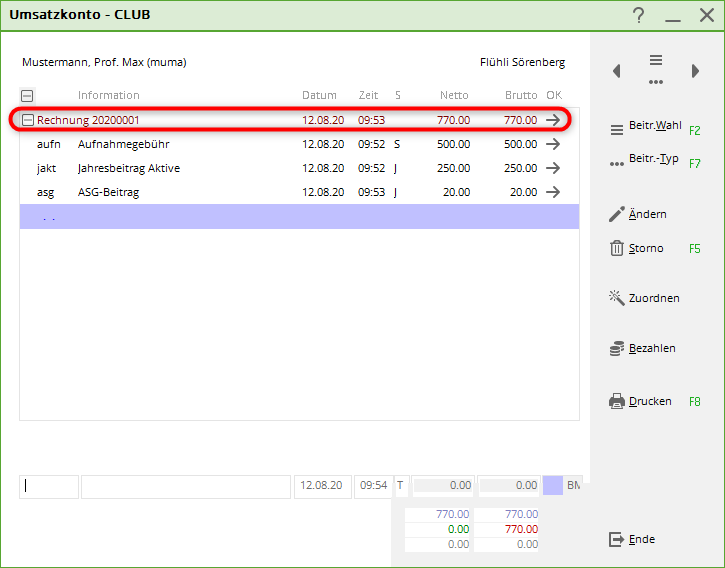Click the coins icon for Bezahlen
The height and width of the screenshot is (568, 725).
(617, 349)
